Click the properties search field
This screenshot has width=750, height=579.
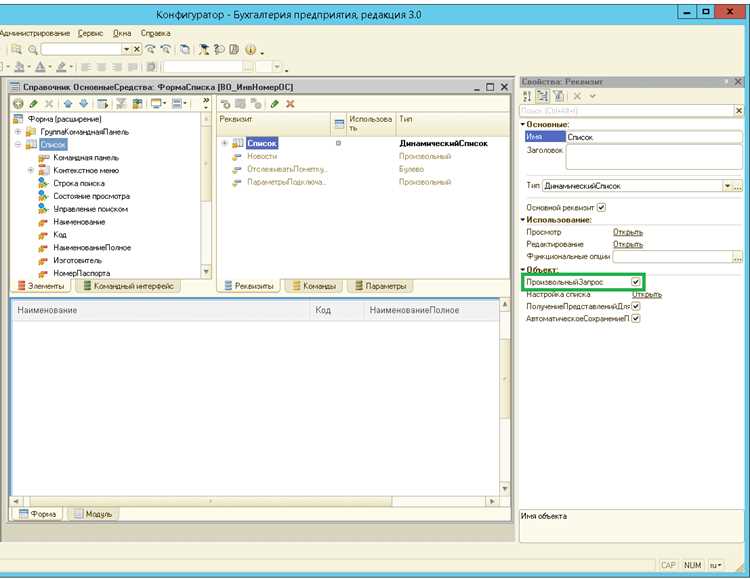coord(627,111)
